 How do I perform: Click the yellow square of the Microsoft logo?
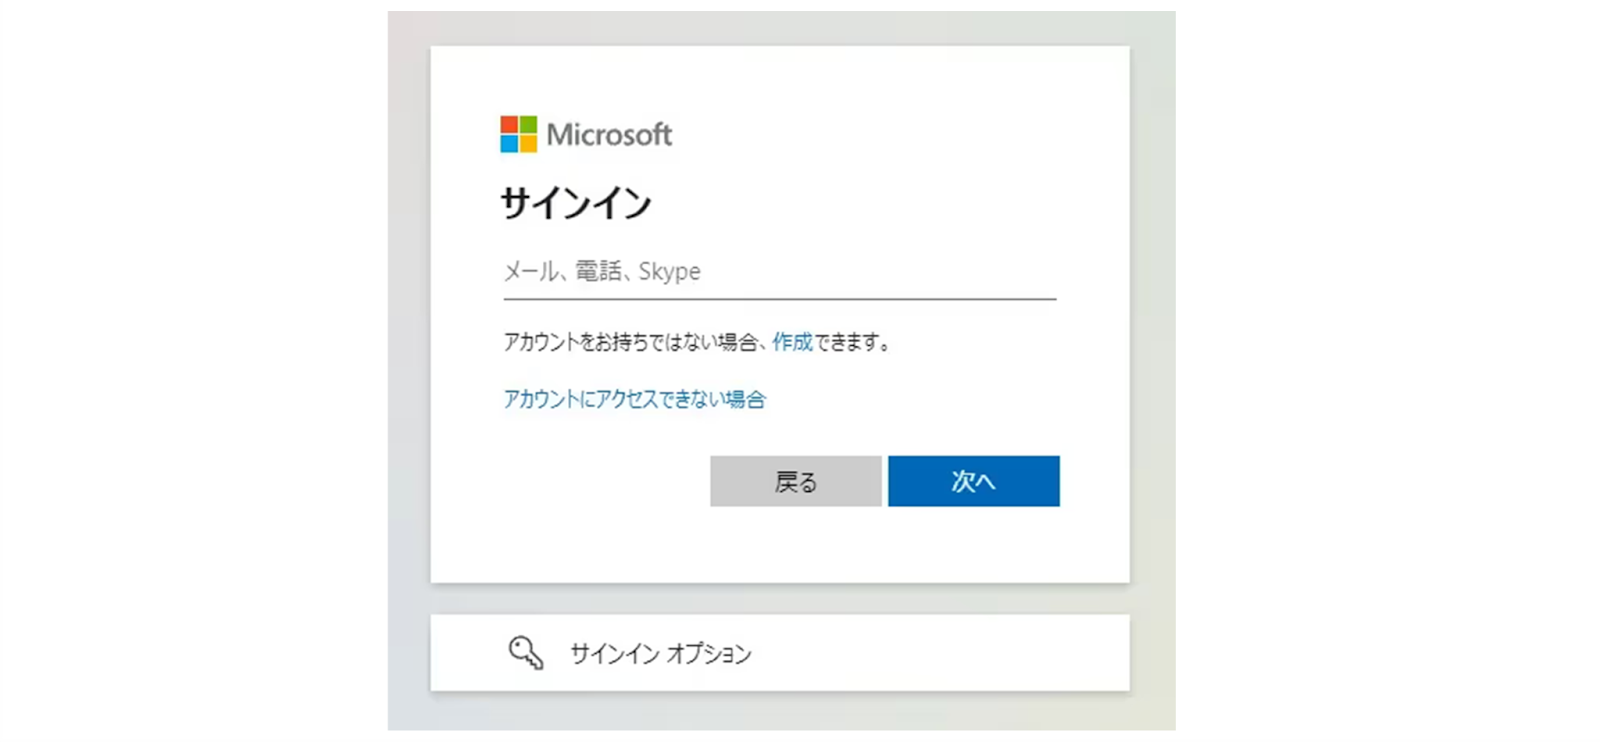528,143
